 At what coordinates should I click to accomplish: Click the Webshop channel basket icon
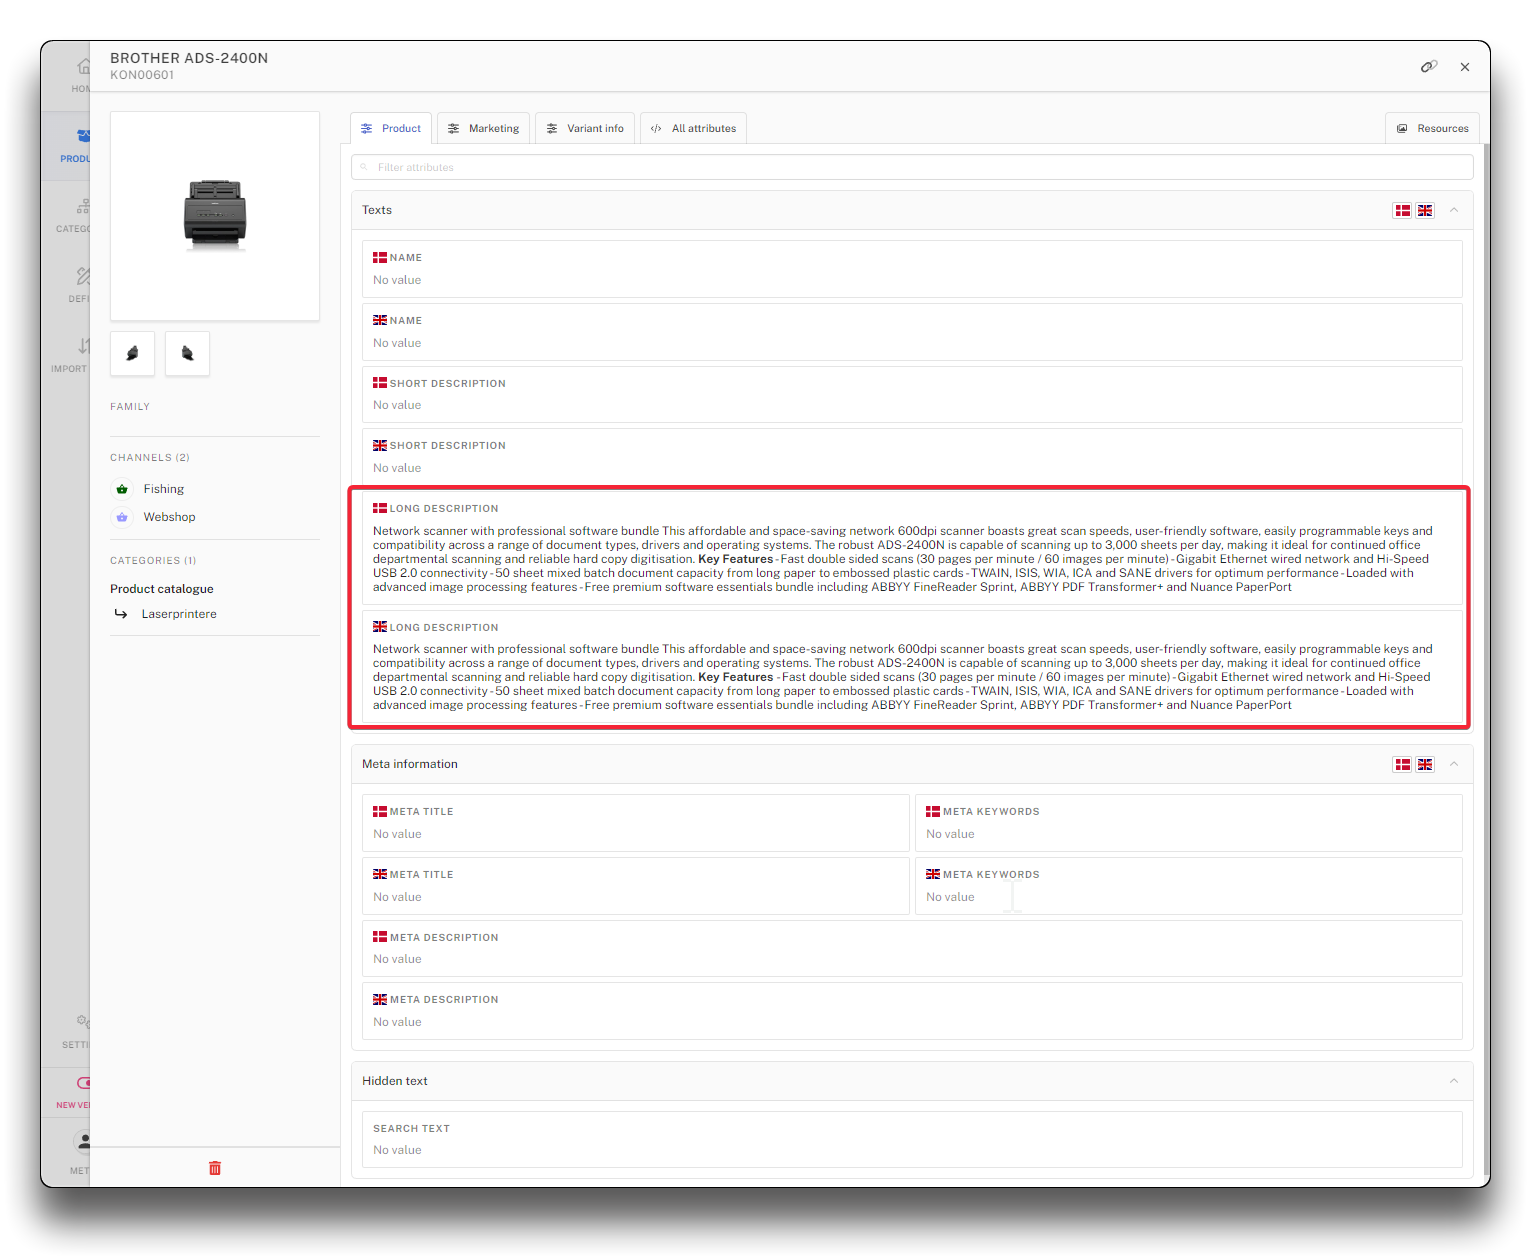pos(122,517)
